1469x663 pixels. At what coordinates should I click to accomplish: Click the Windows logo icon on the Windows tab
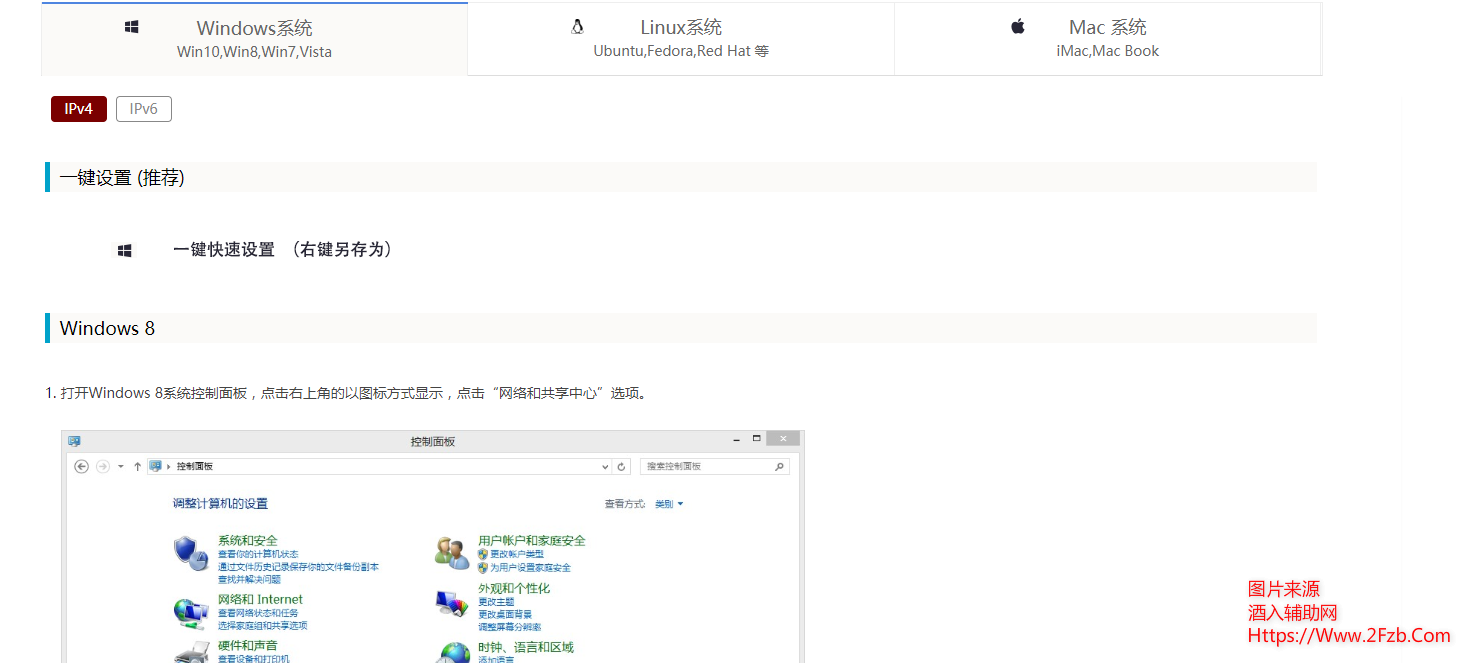131,27
